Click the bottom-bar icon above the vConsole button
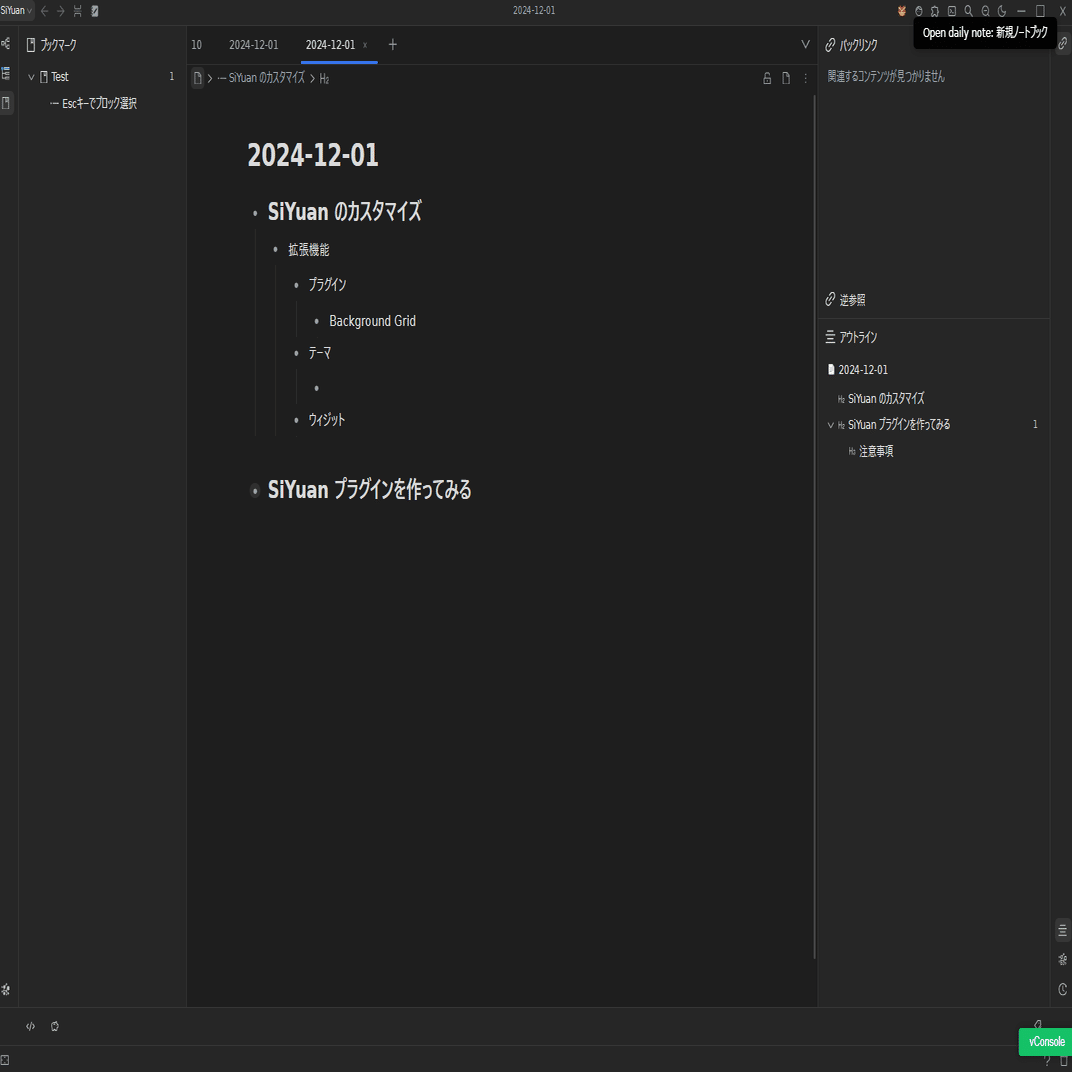The height and width of the screenshot is (1072, 1072). click(1037, 1023)
